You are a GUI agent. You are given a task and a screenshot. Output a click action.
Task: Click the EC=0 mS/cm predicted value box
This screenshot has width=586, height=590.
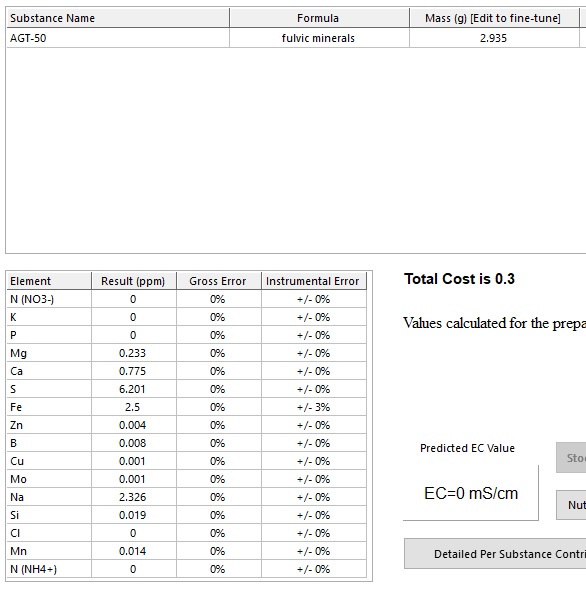click(x=471, y=493)
